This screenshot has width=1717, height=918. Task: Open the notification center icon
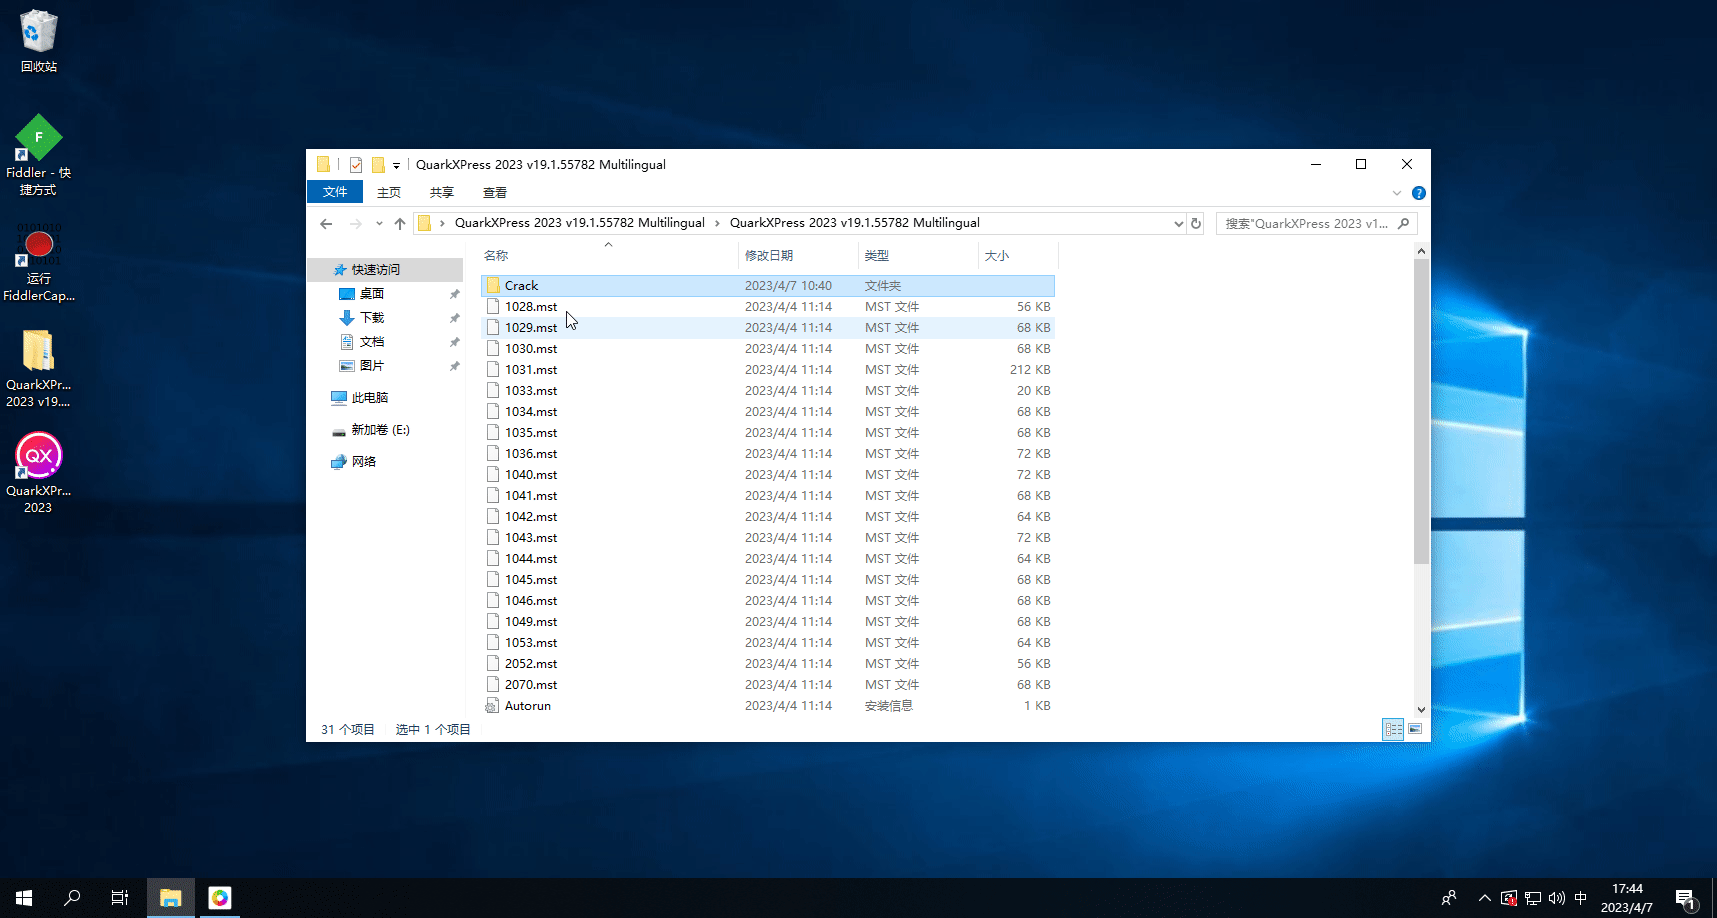(1686, 898)
